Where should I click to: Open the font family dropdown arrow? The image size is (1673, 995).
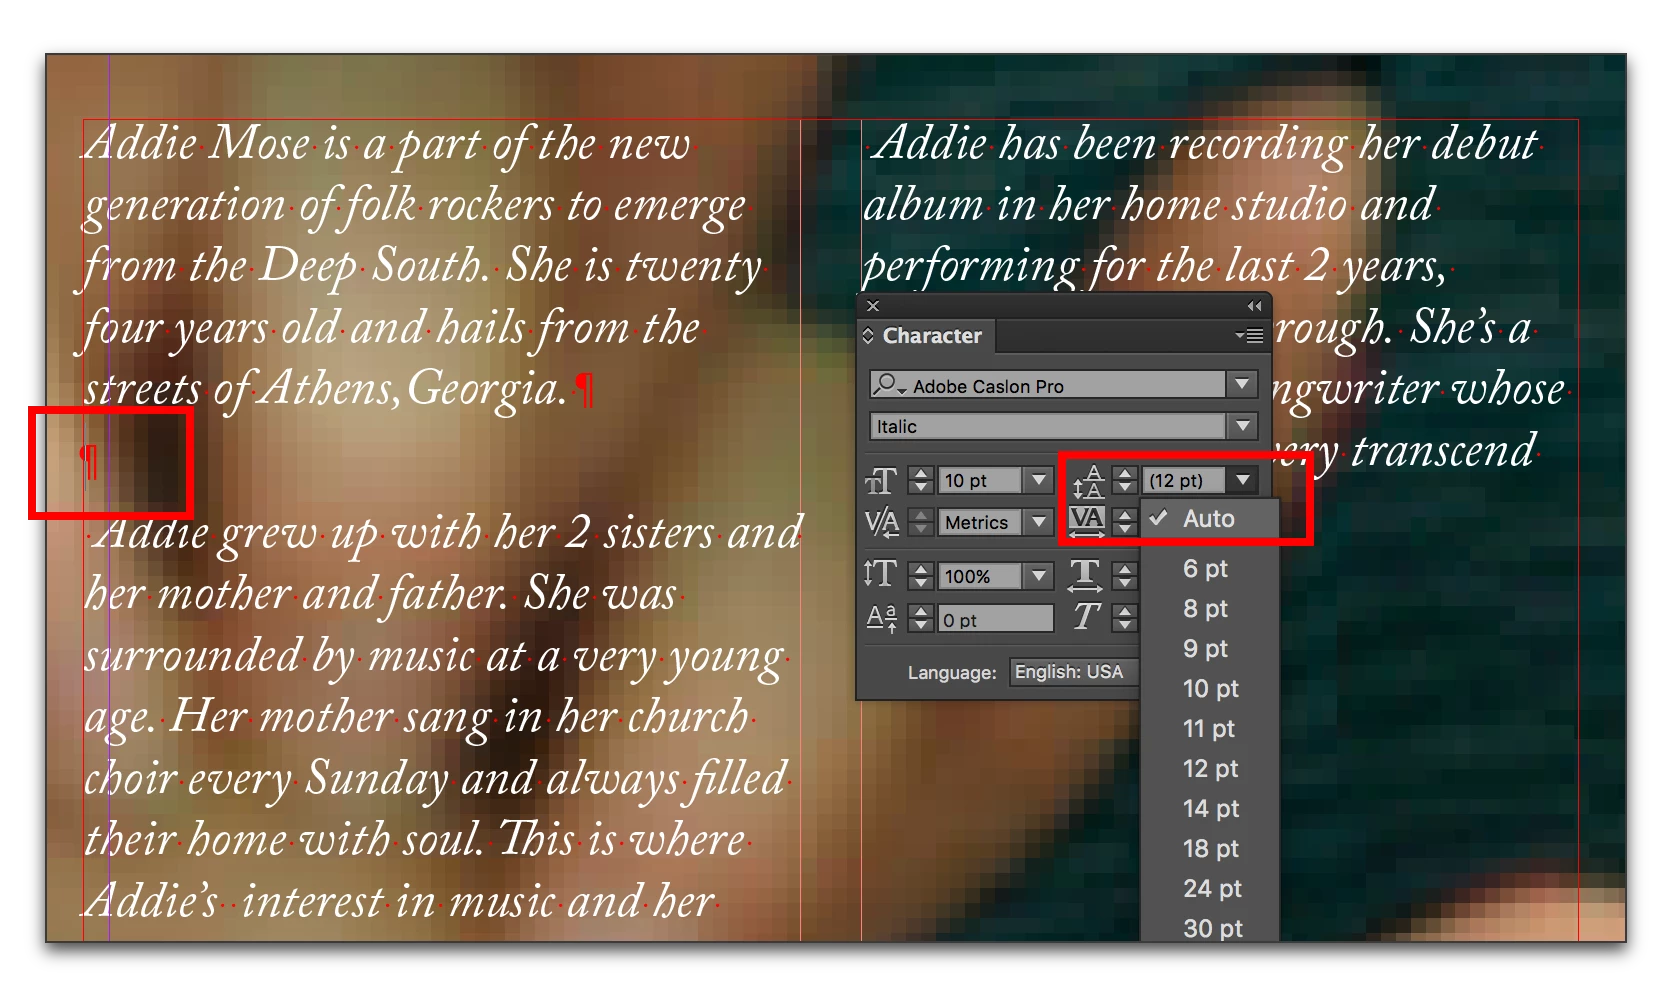(x=1241, y=385)
